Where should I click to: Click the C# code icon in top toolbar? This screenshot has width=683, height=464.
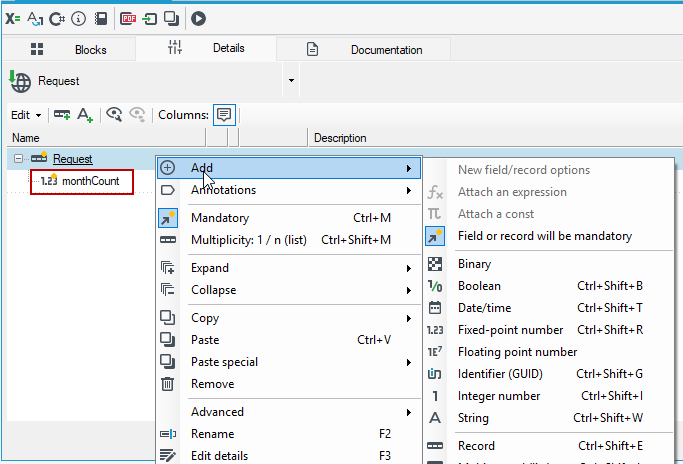pos(57,19)
